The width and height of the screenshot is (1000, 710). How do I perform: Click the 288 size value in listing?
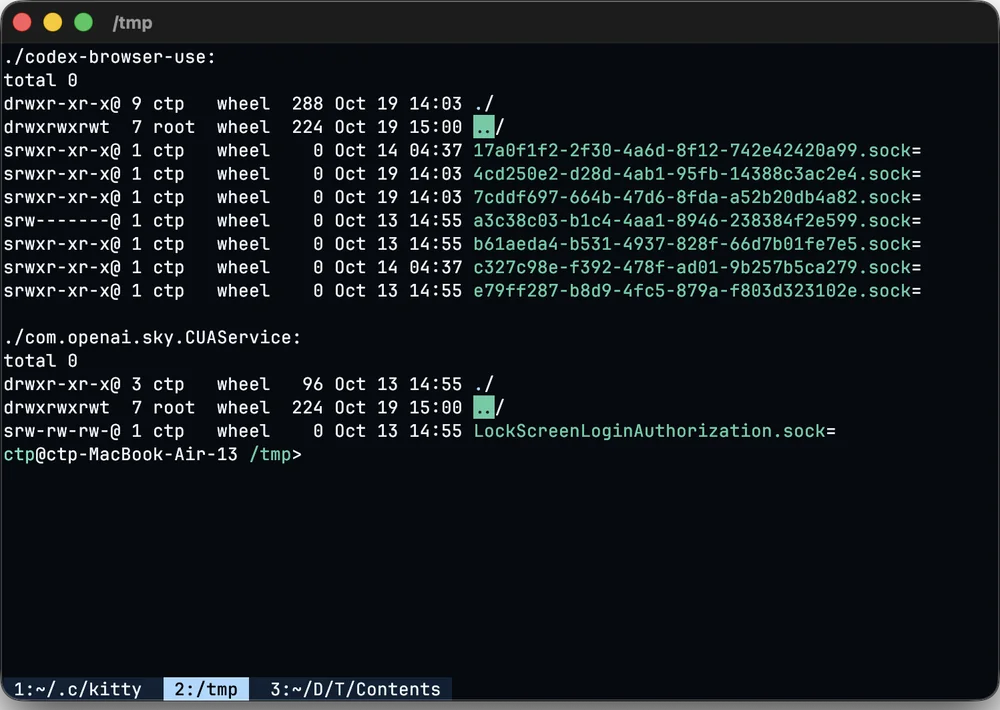click(307, 104)
